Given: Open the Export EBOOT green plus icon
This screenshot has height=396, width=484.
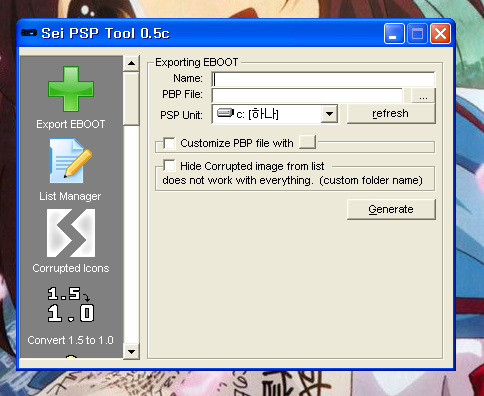Looking at the screenshot, I should 71,89.
